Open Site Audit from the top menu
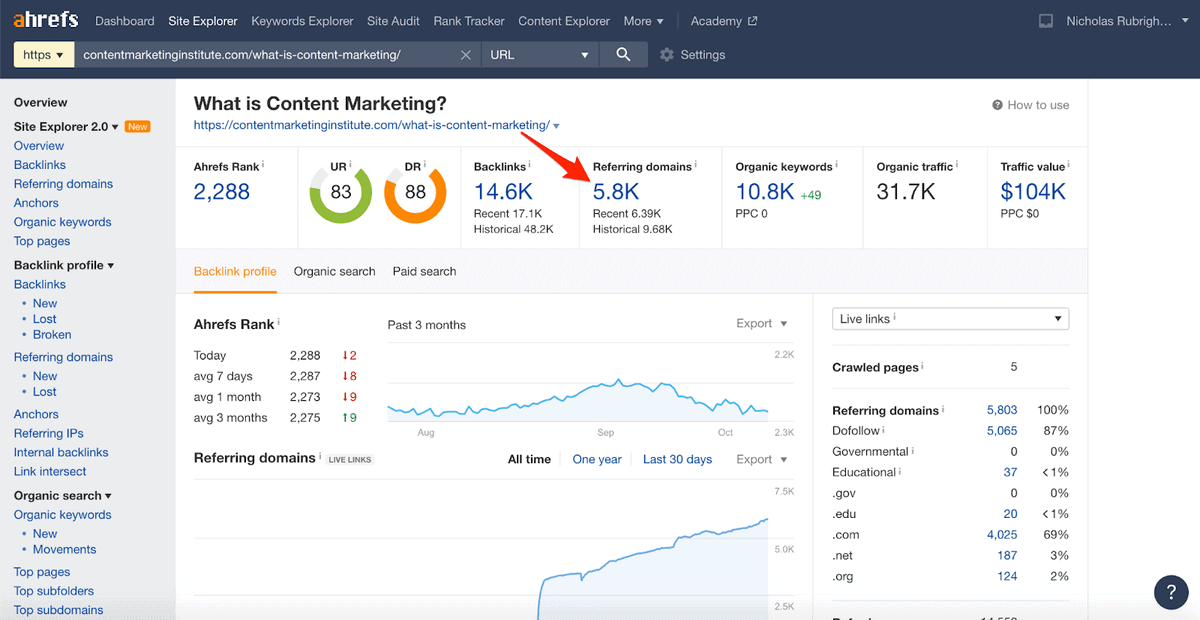This screenshot has width=1200, height=620. [x=394, y=21]
